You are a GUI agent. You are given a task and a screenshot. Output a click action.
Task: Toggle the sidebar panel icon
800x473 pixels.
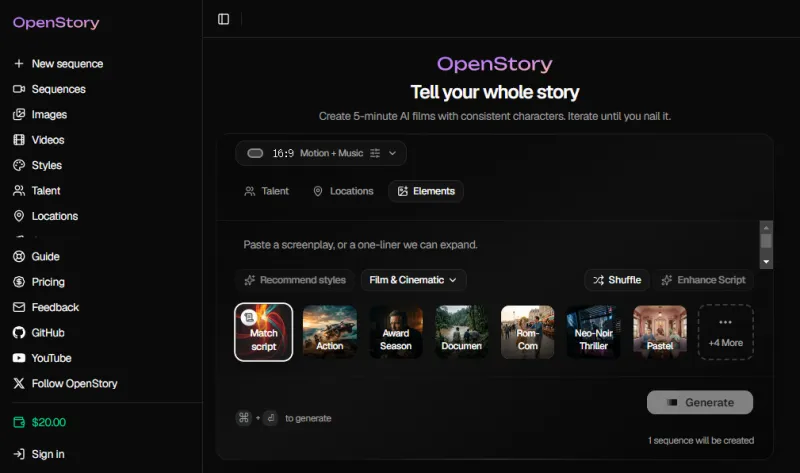click(223, 19)
